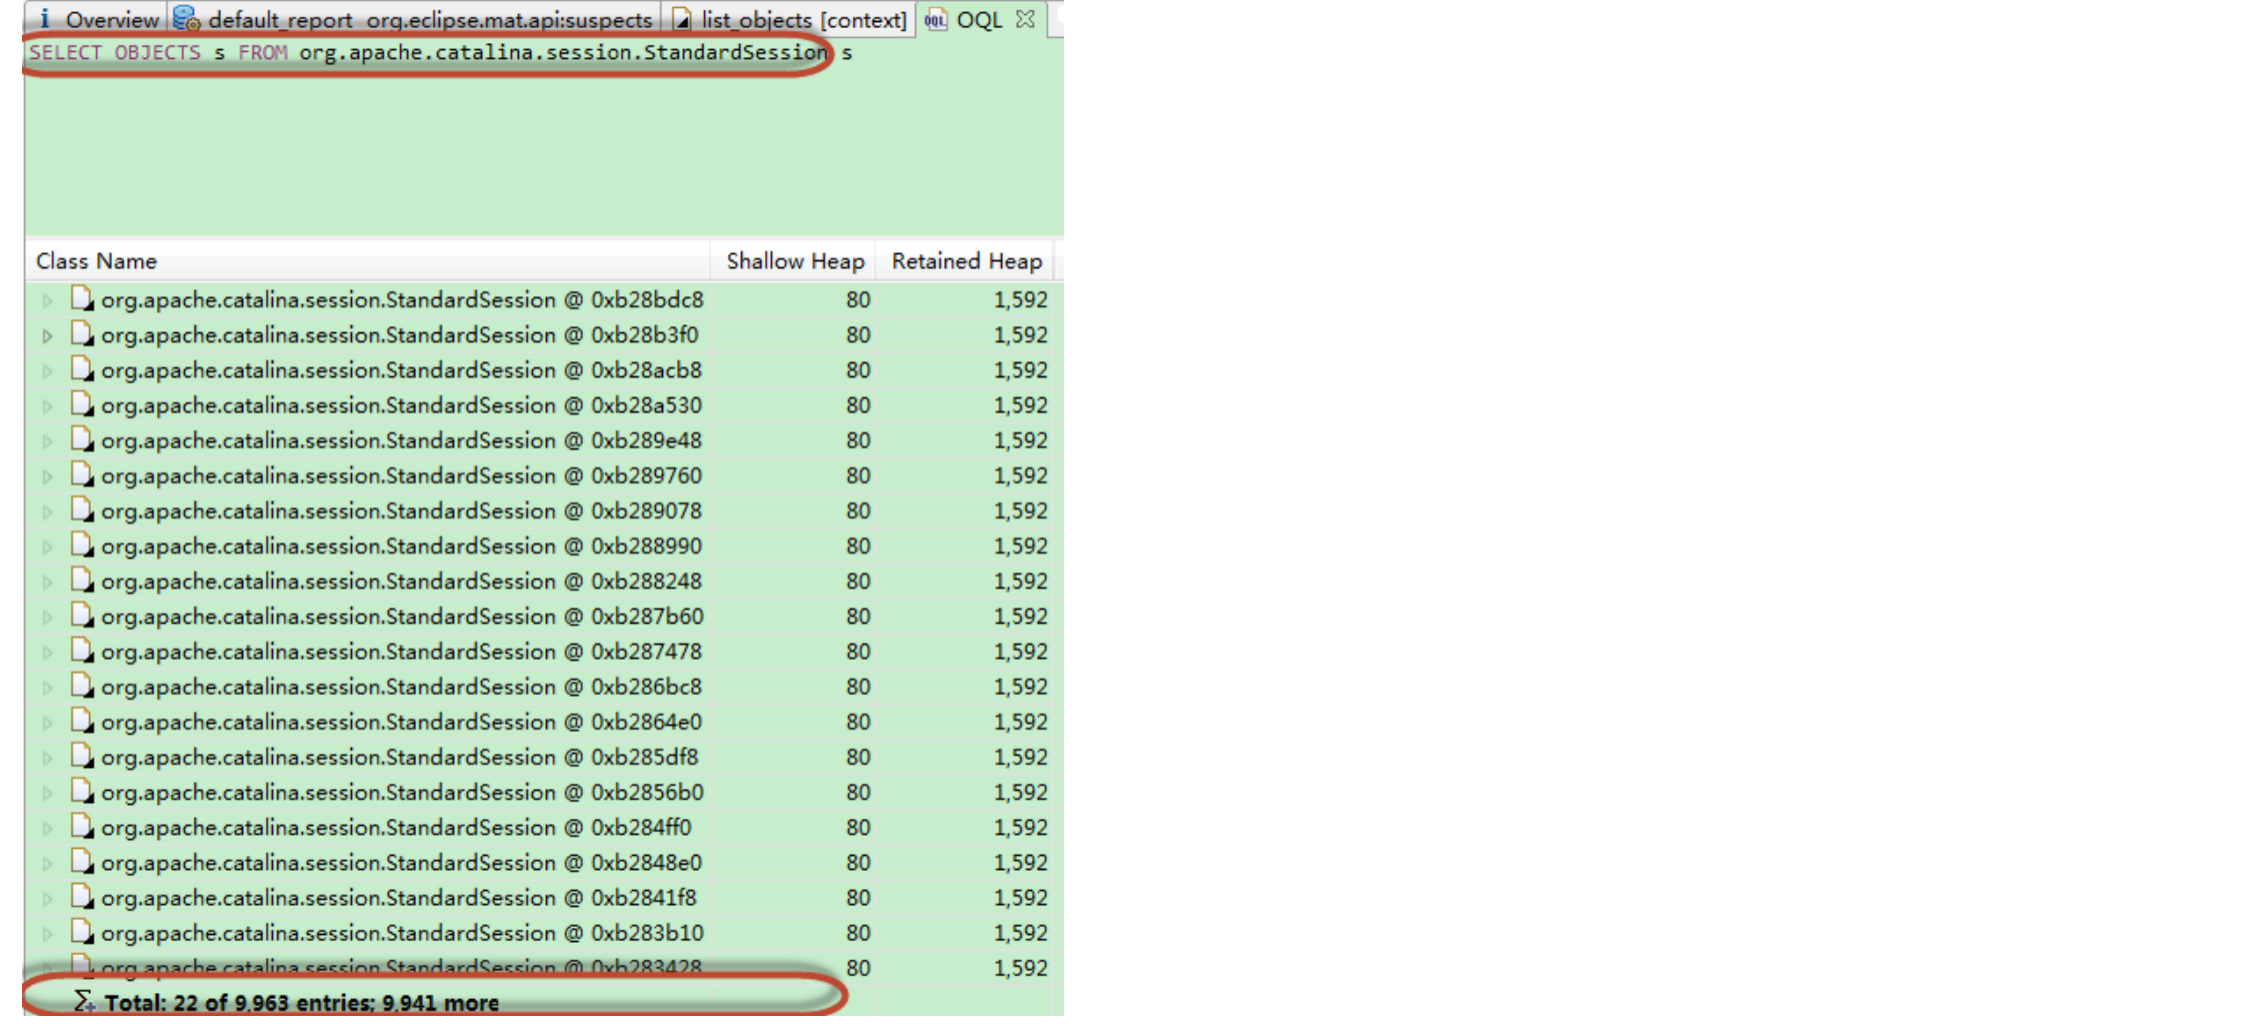The height and width of the screenshot is (1024, 2246).
Task: Click the Shallow Heap value 80 for 0xb2864e0
Action: click(858, 721)
